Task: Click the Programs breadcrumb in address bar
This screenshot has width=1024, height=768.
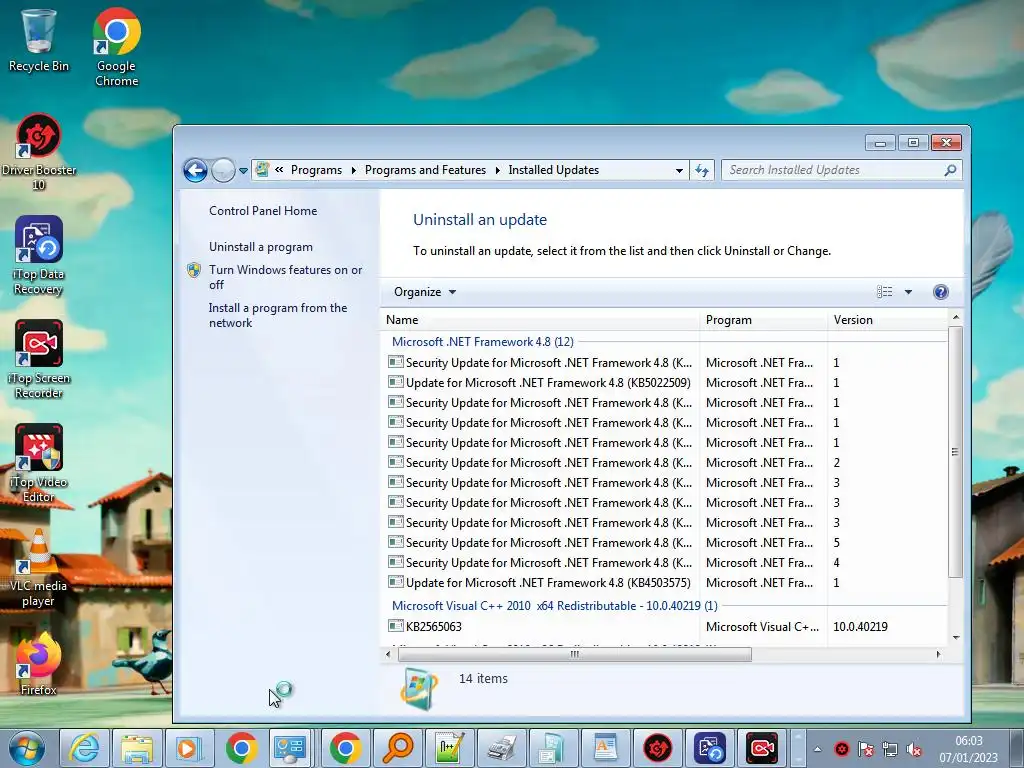Action: (316, 170)
